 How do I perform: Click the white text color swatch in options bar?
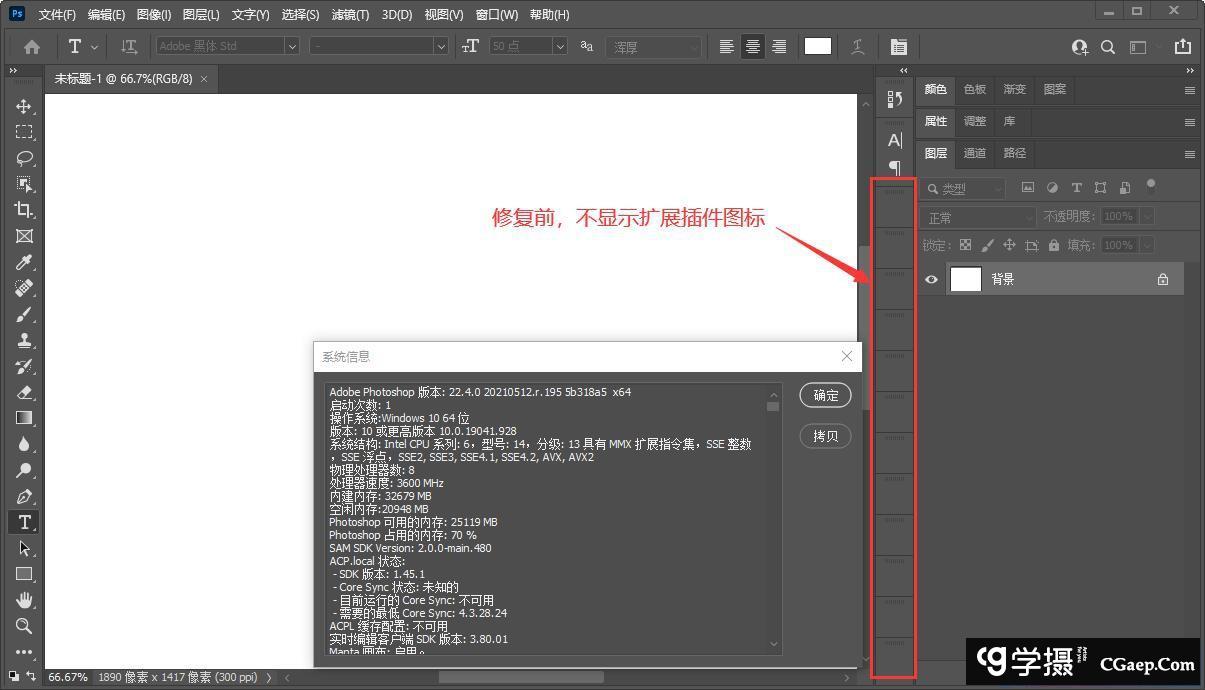[x=817, y=46]
